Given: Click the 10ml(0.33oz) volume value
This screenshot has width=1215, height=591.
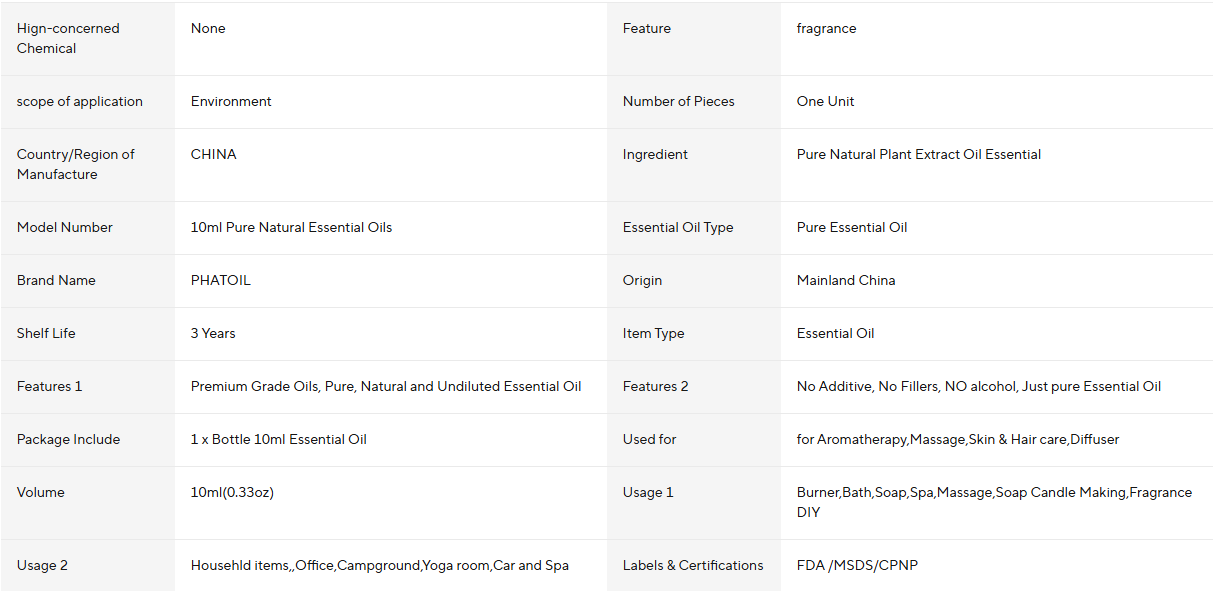Looking at the screenshot, I should point(232,492).
